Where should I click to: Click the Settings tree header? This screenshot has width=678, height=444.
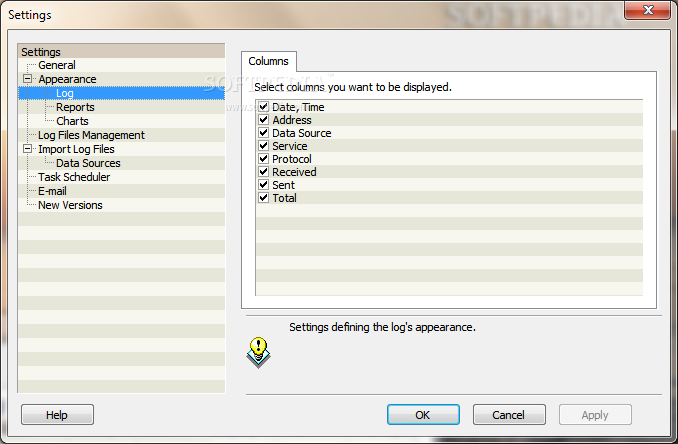coord(121,51)
